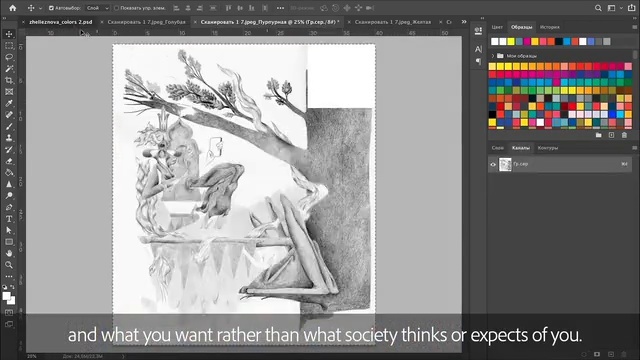
Task: Switch to the Сканировать 1 7.jpeg_Голубая tab
Action: tap(146, 22)
